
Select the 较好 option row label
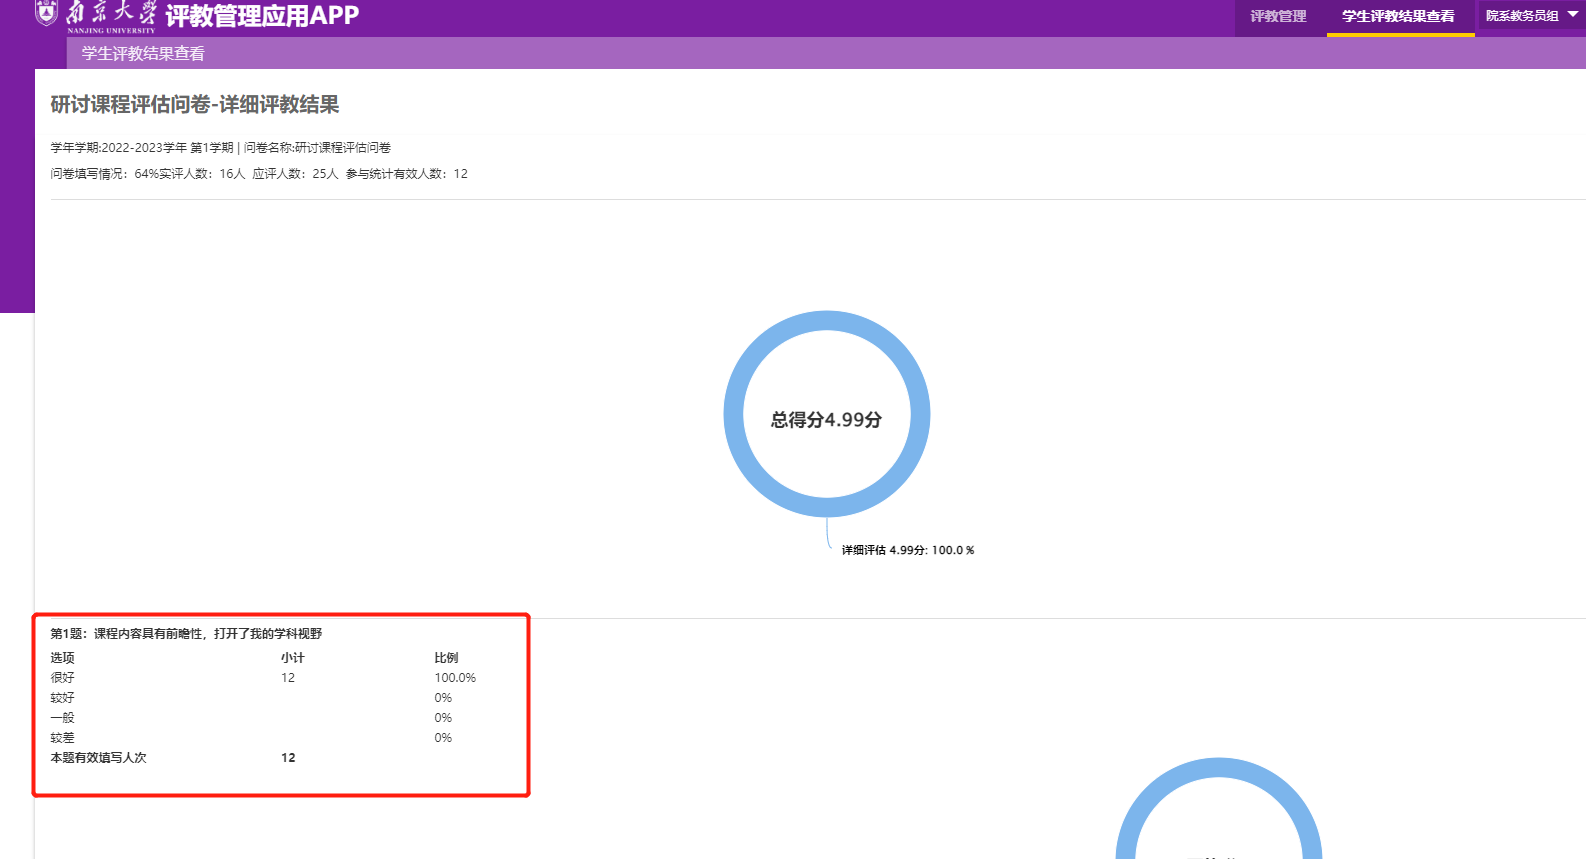pos(62,697)
